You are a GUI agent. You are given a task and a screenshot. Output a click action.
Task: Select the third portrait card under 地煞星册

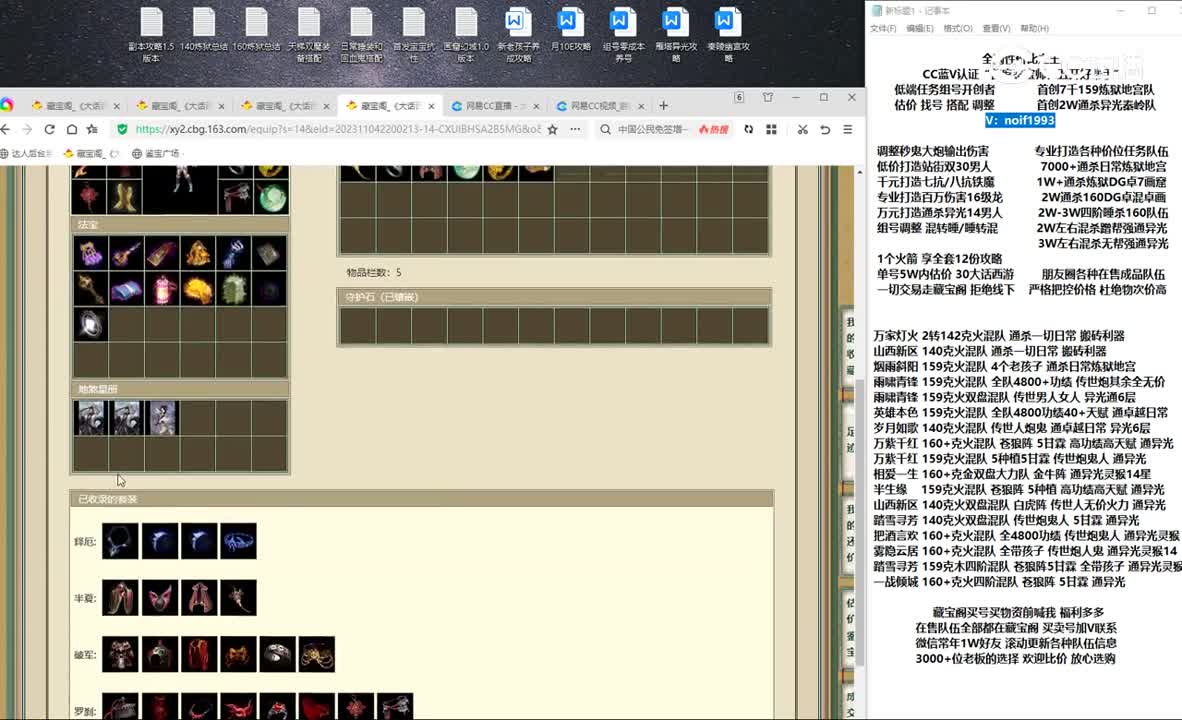point(162,418)
